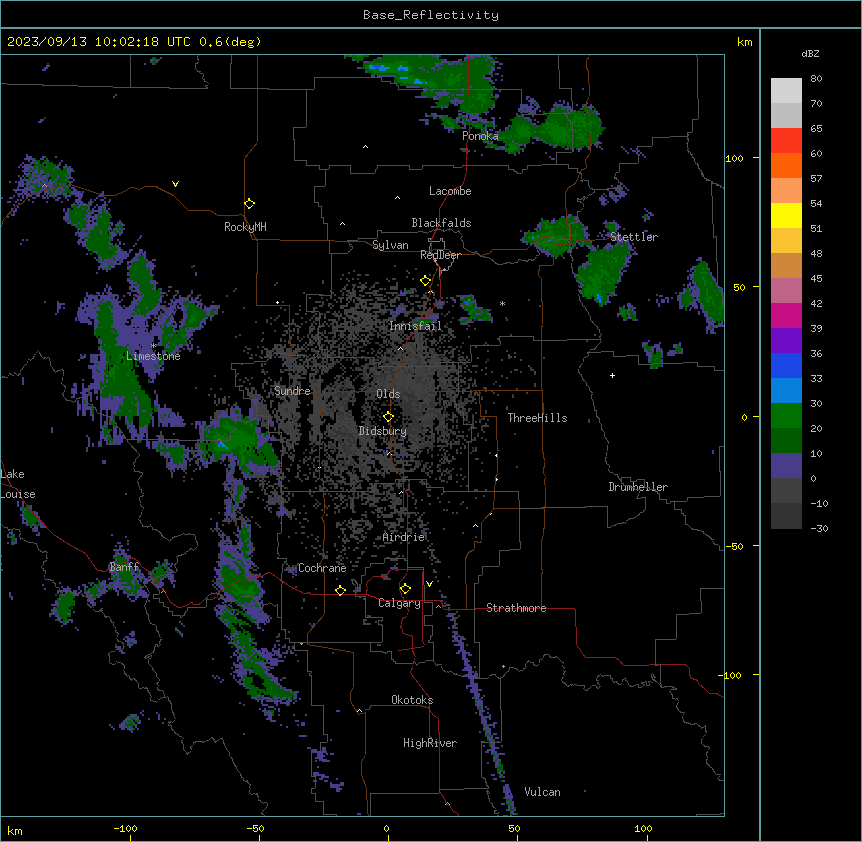The image size is (862, 842).
Task: Click the ThreeHills label
Action: pyautogui.click(x=537, y=418)
